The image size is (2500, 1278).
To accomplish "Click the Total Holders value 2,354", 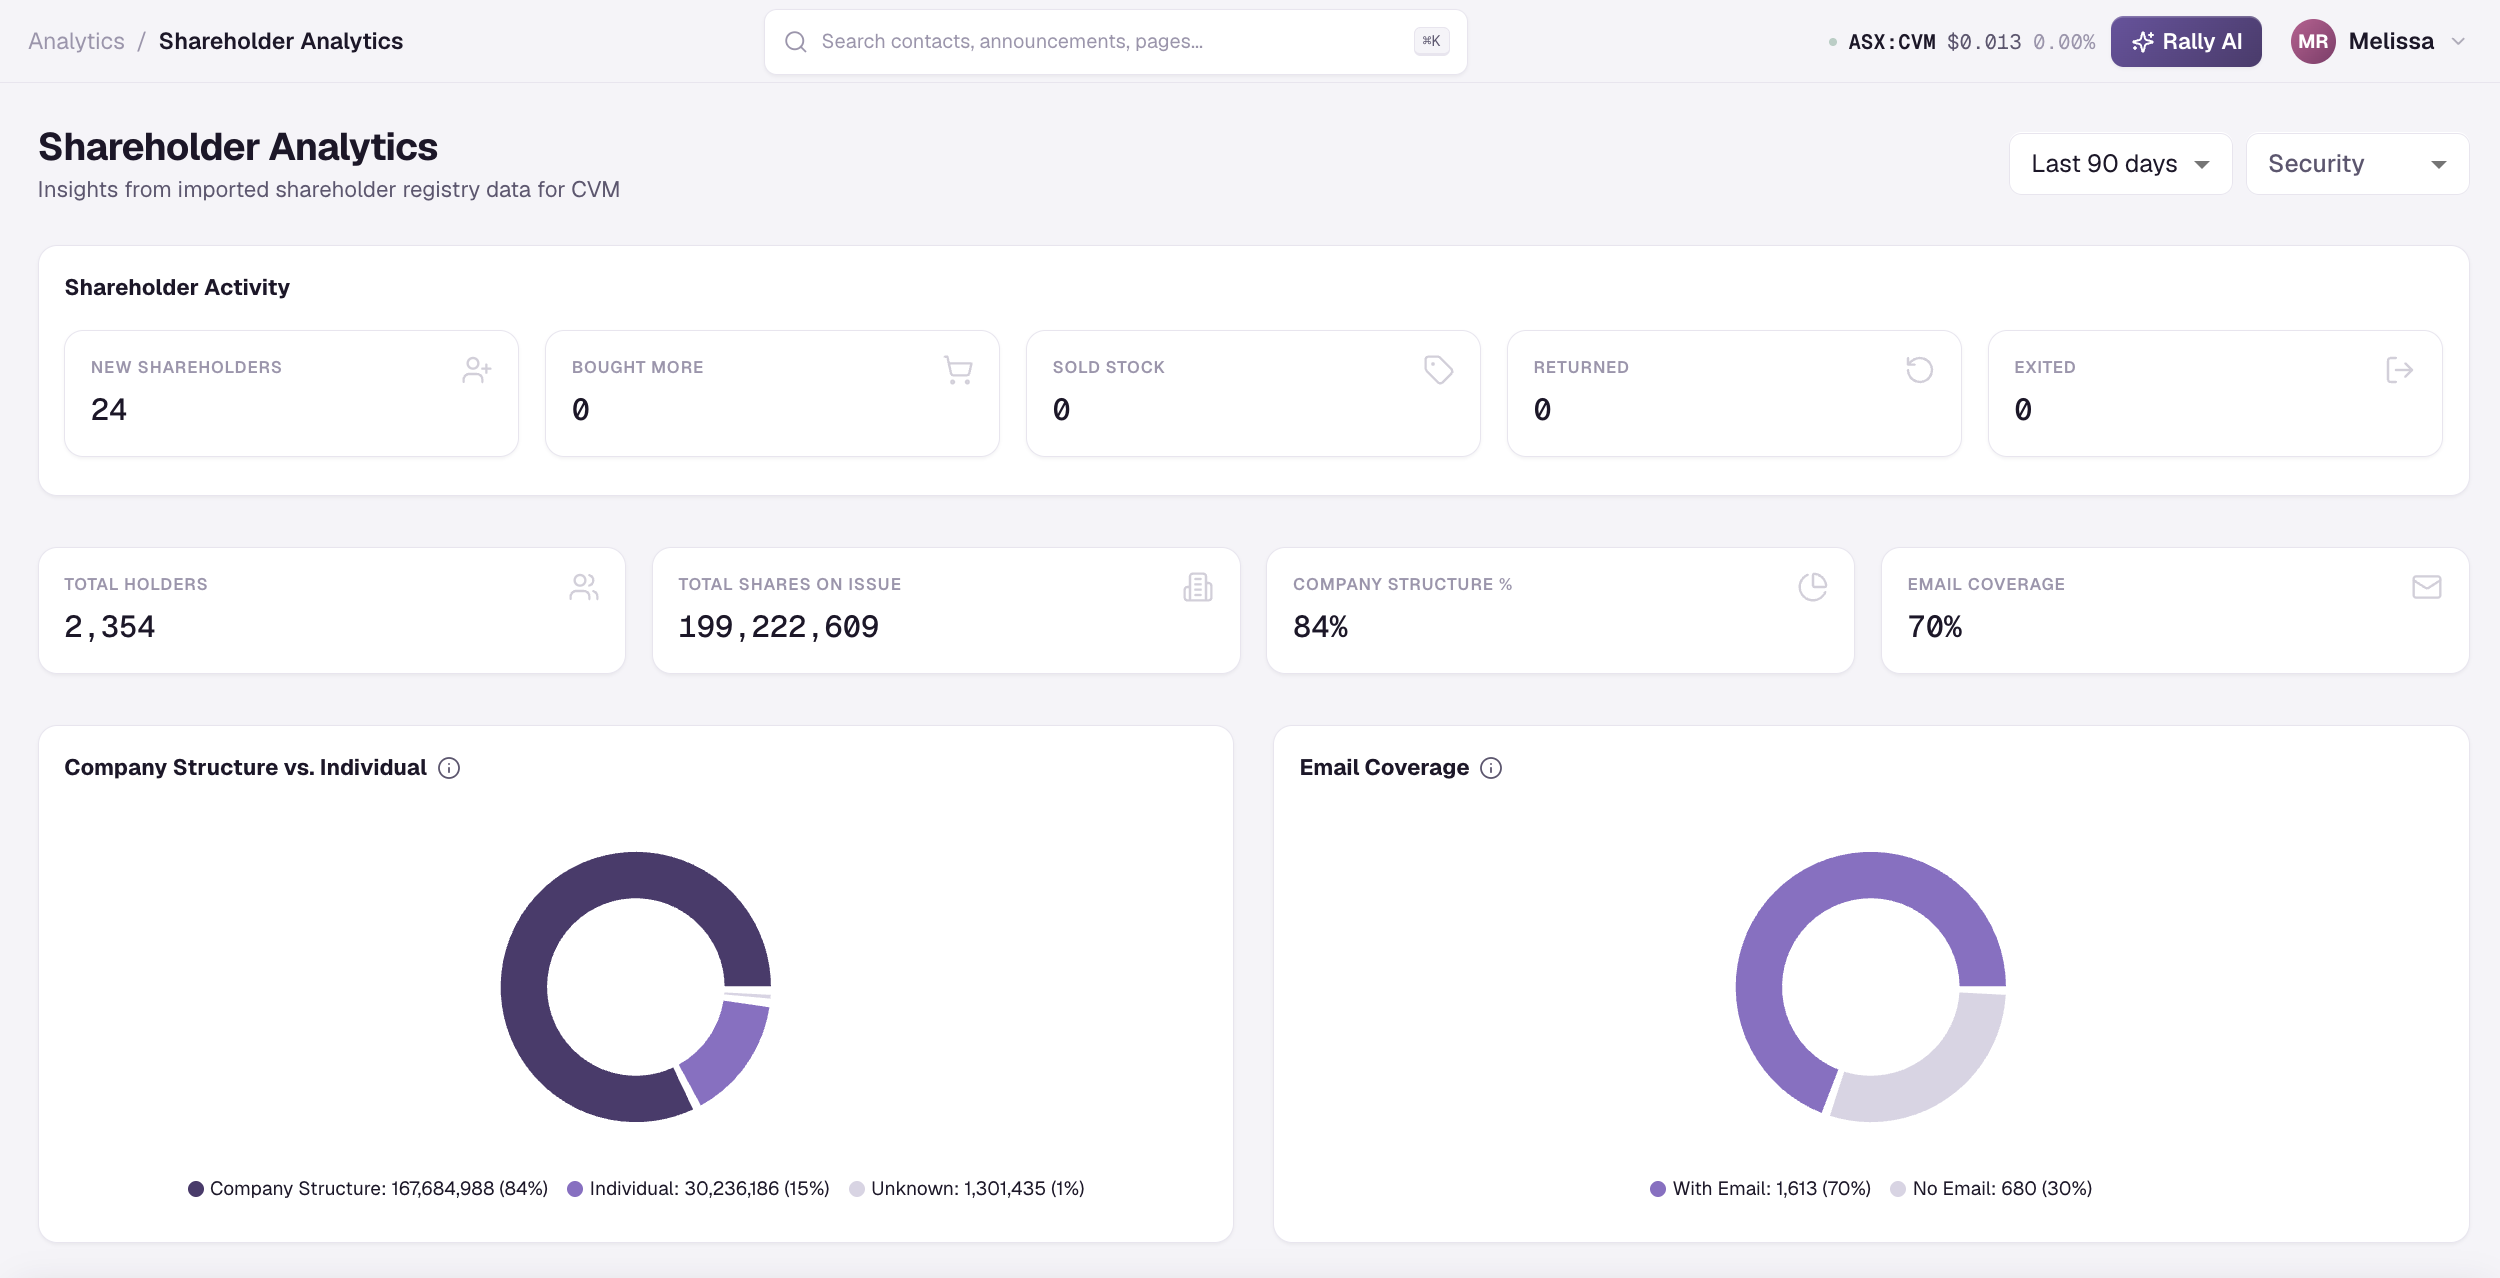I will [x=110, y=627].
